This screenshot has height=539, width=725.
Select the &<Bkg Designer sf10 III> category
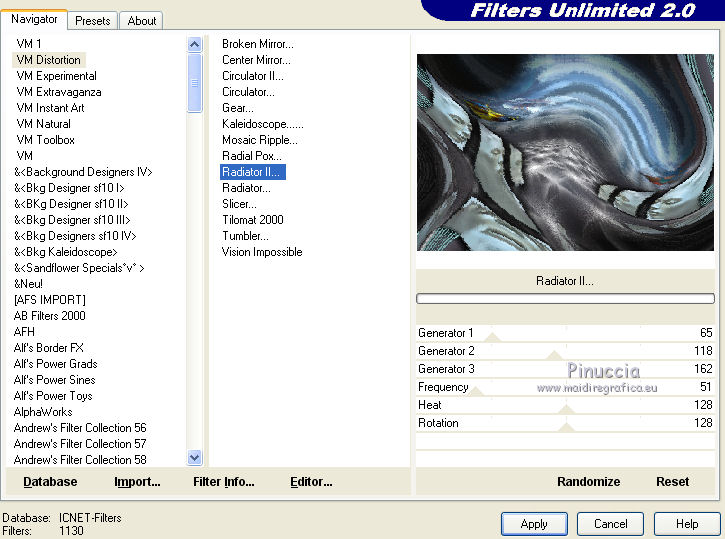click(72, 220)
